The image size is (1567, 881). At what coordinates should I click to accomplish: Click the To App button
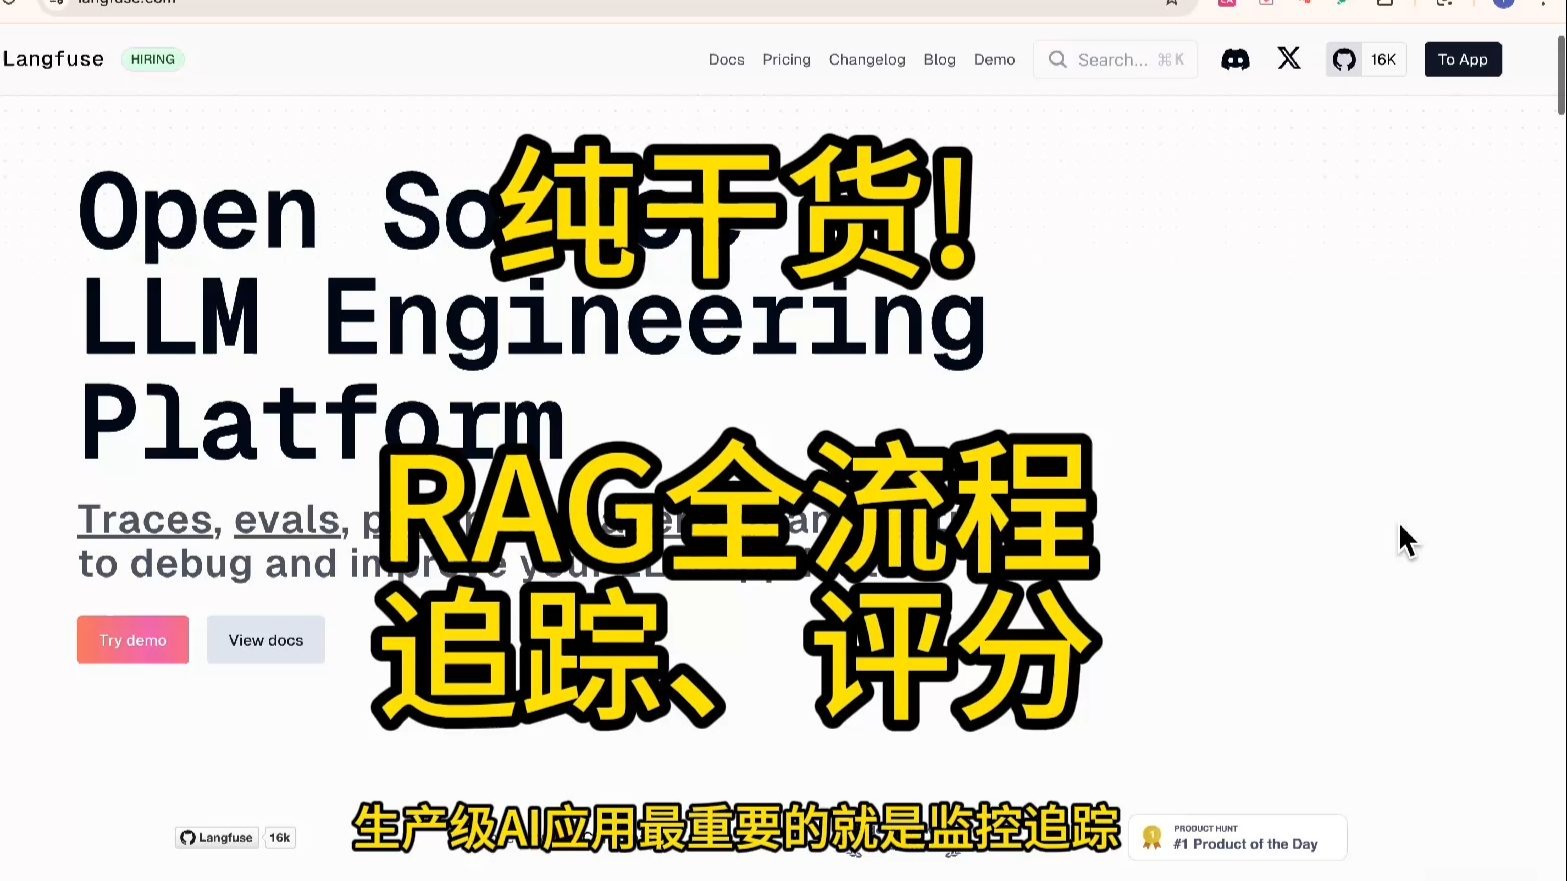pos(1462,59)
